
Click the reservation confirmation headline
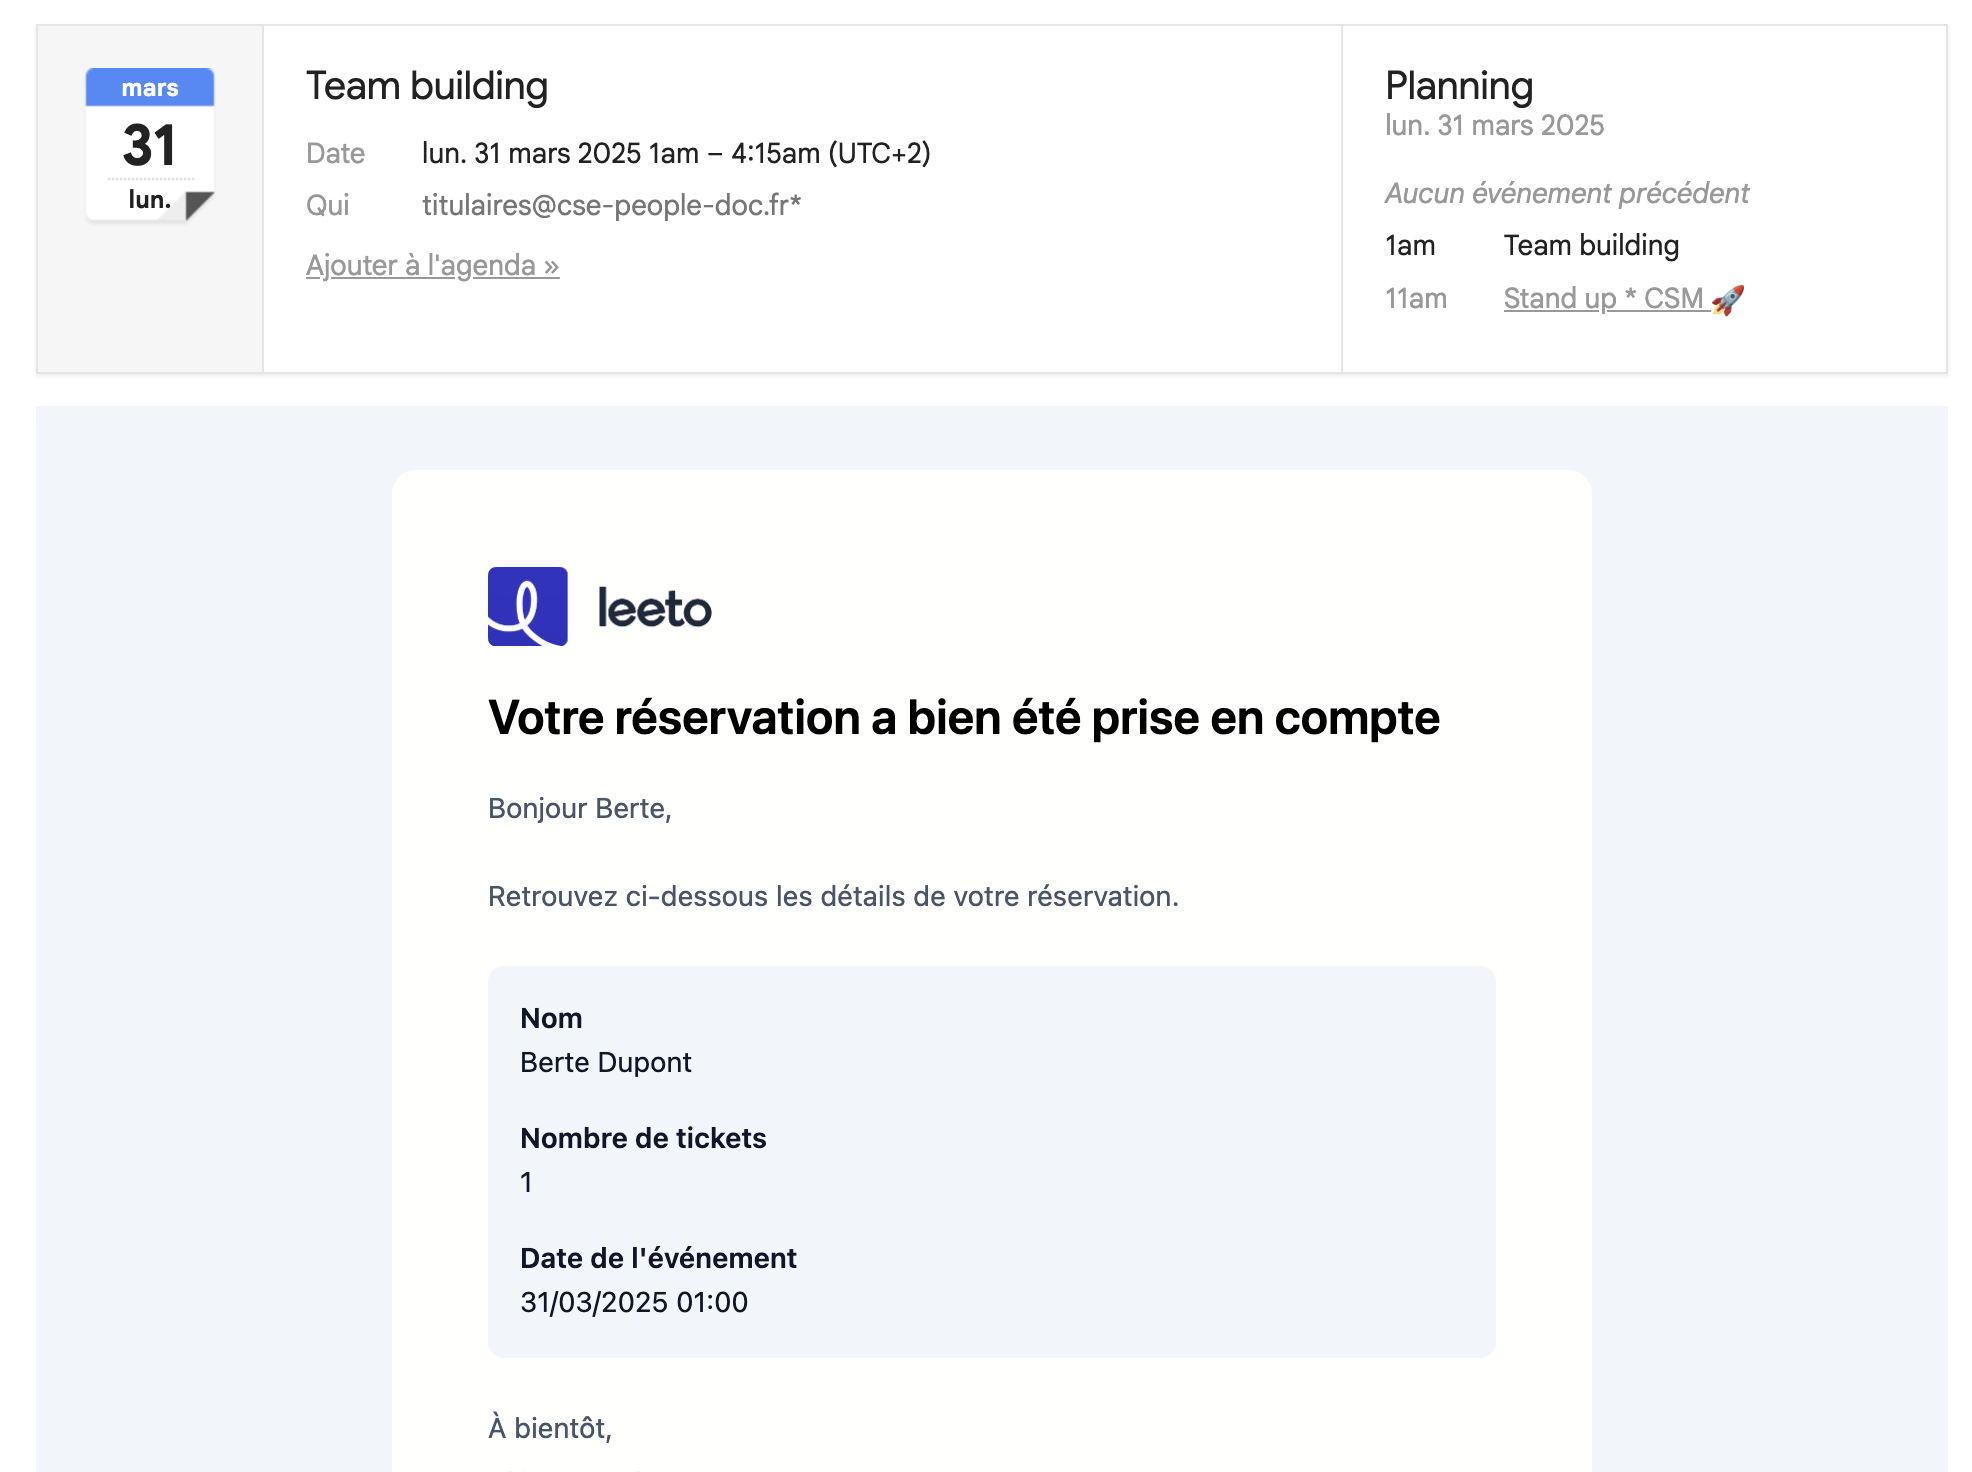pos(963,717)
